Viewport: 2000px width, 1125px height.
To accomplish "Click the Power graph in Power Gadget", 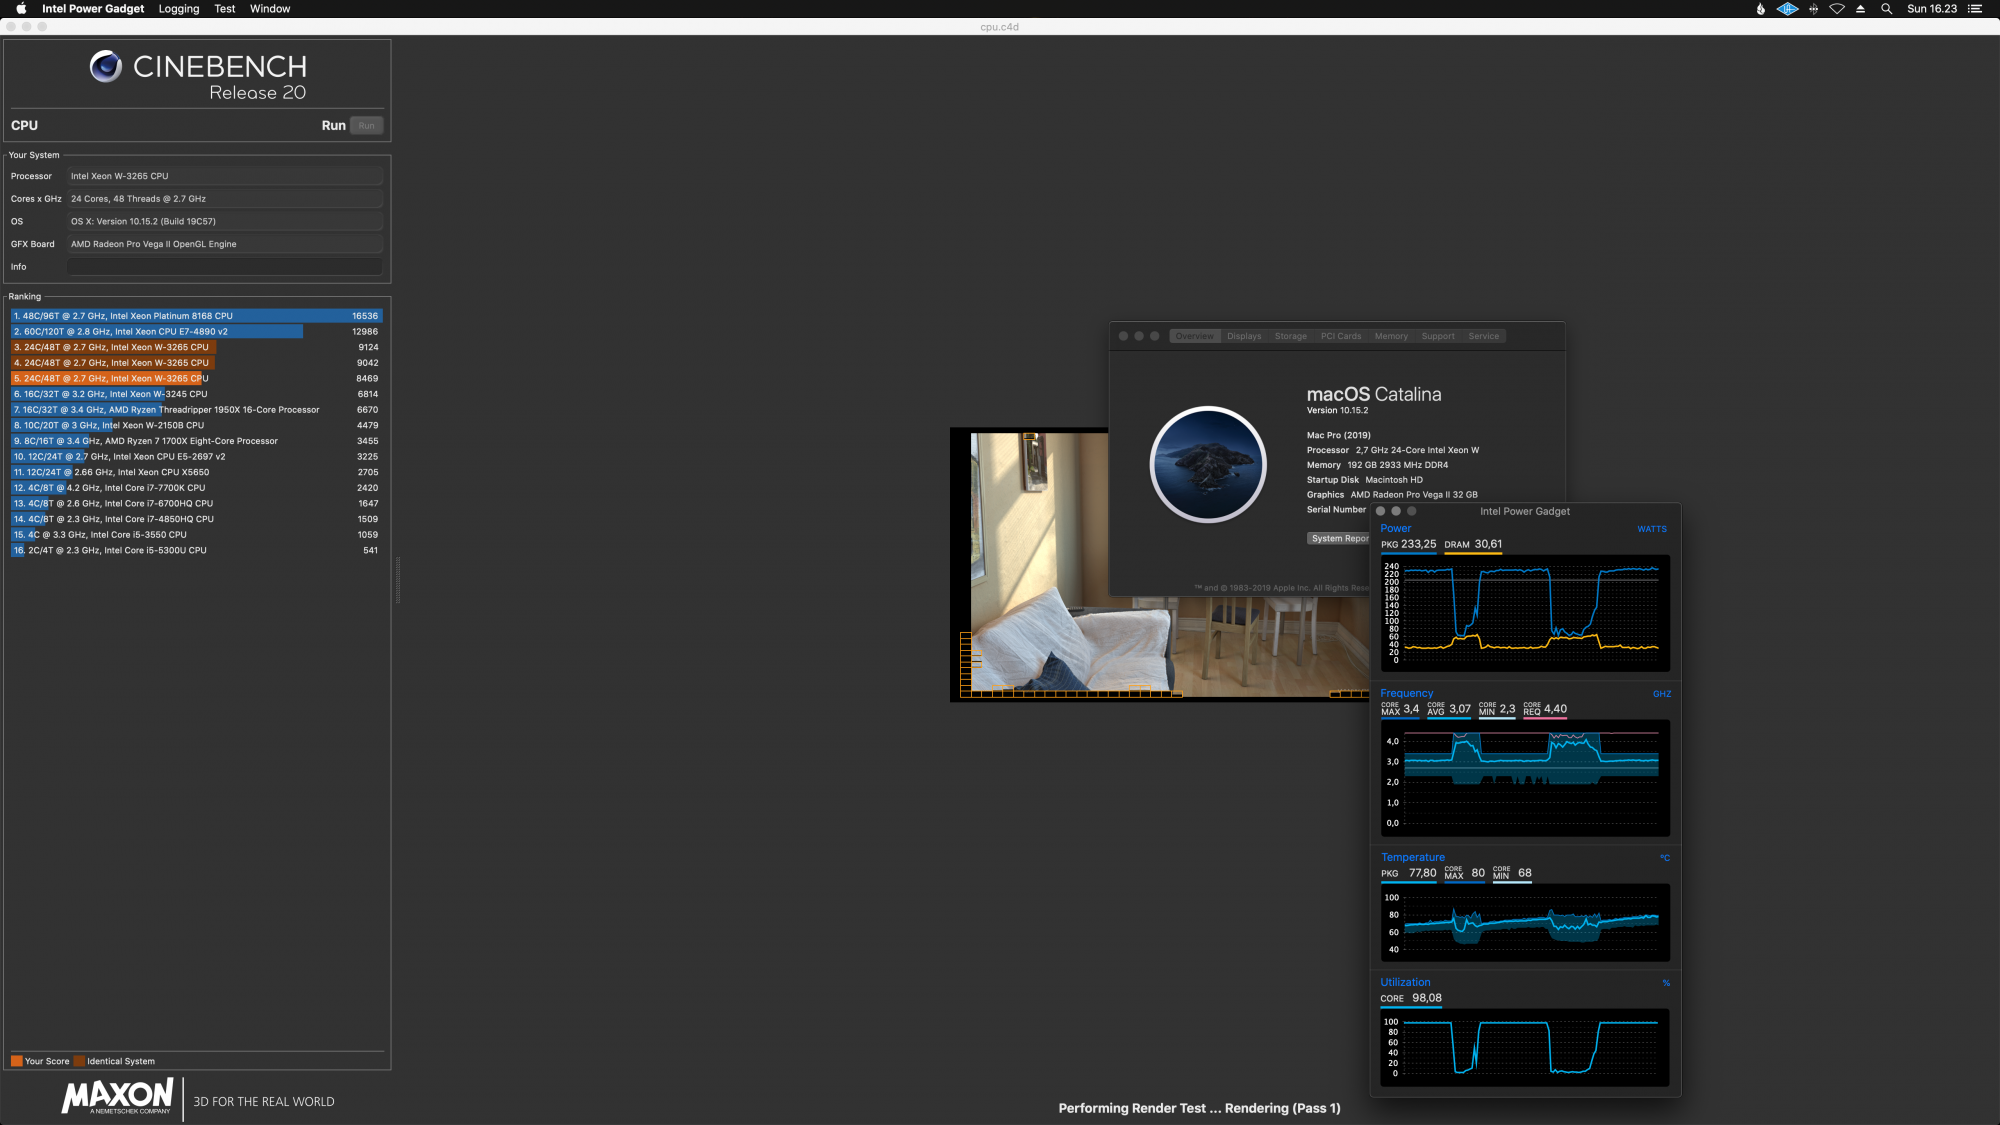I will click(1525, 614).
